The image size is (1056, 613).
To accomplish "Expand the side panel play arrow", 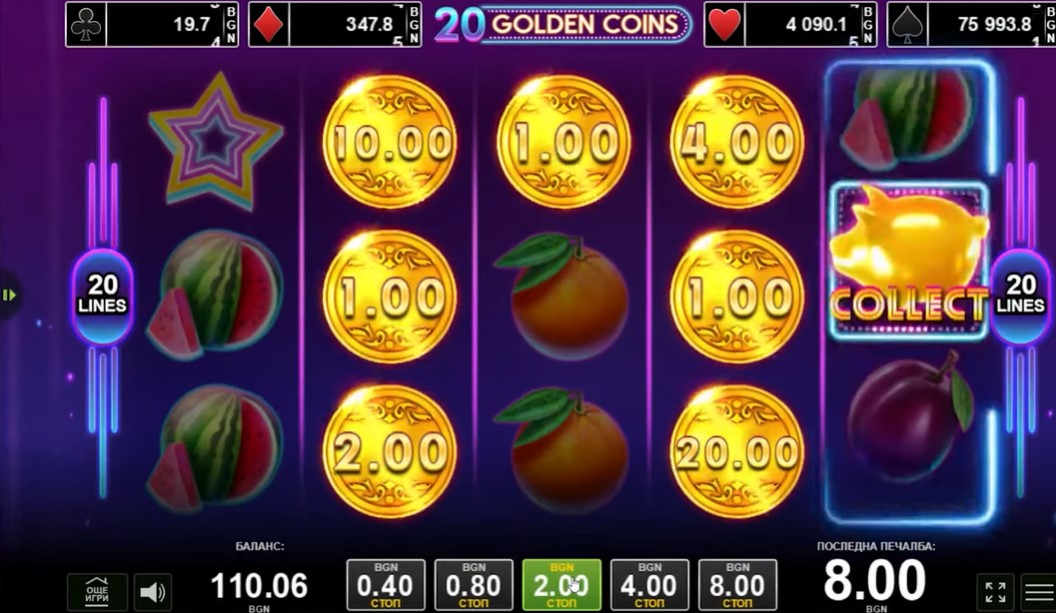I will (9, 295).
